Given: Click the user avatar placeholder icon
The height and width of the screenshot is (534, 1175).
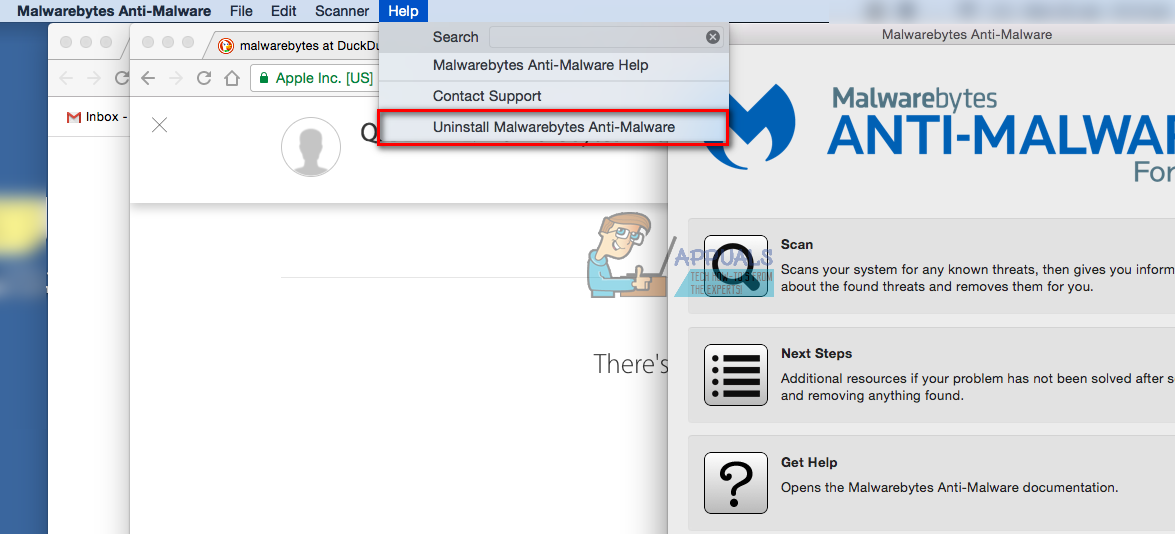Looking at the screenshot, I should (x=311, y=147).
